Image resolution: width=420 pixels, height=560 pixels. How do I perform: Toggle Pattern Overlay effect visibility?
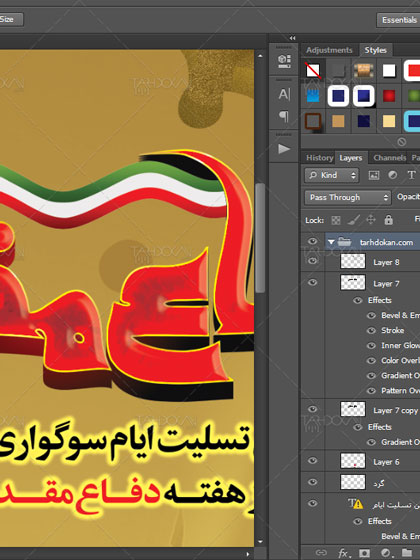click(371, 391)
